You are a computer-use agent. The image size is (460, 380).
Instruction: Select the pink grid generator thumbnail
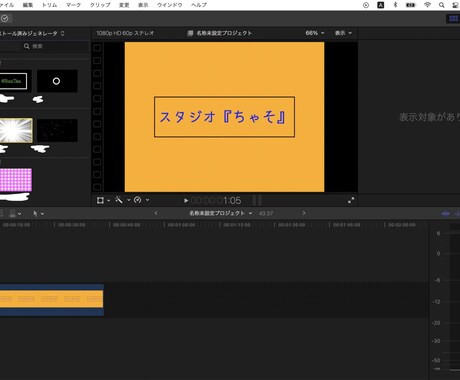pos(16,180)
